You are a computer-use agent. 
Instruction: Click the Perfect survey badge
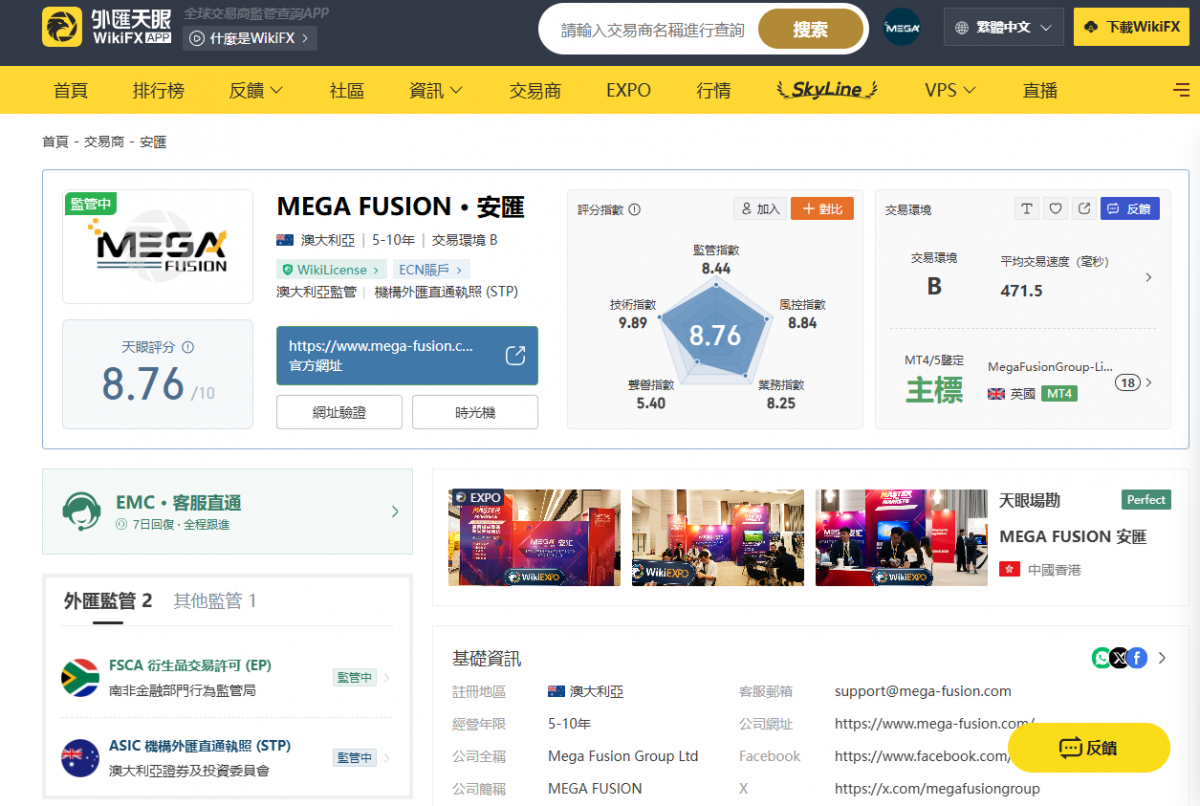coord(1146,500)
